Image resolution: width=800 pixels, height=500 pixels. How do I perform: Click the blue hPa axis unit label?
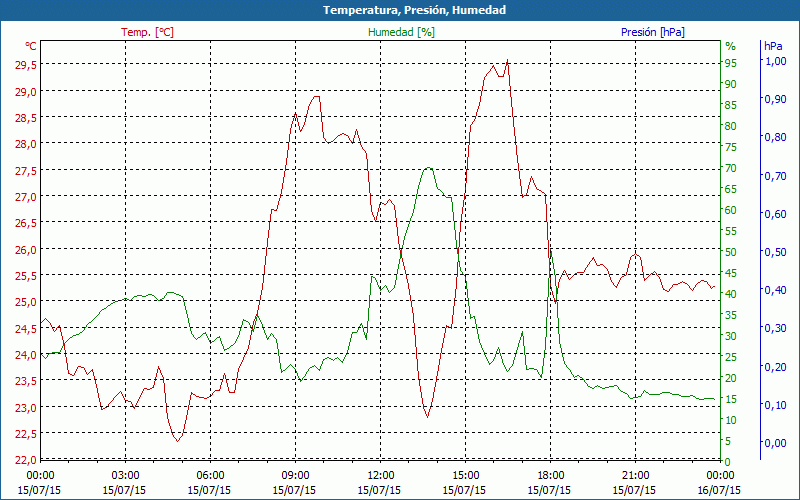773,46
